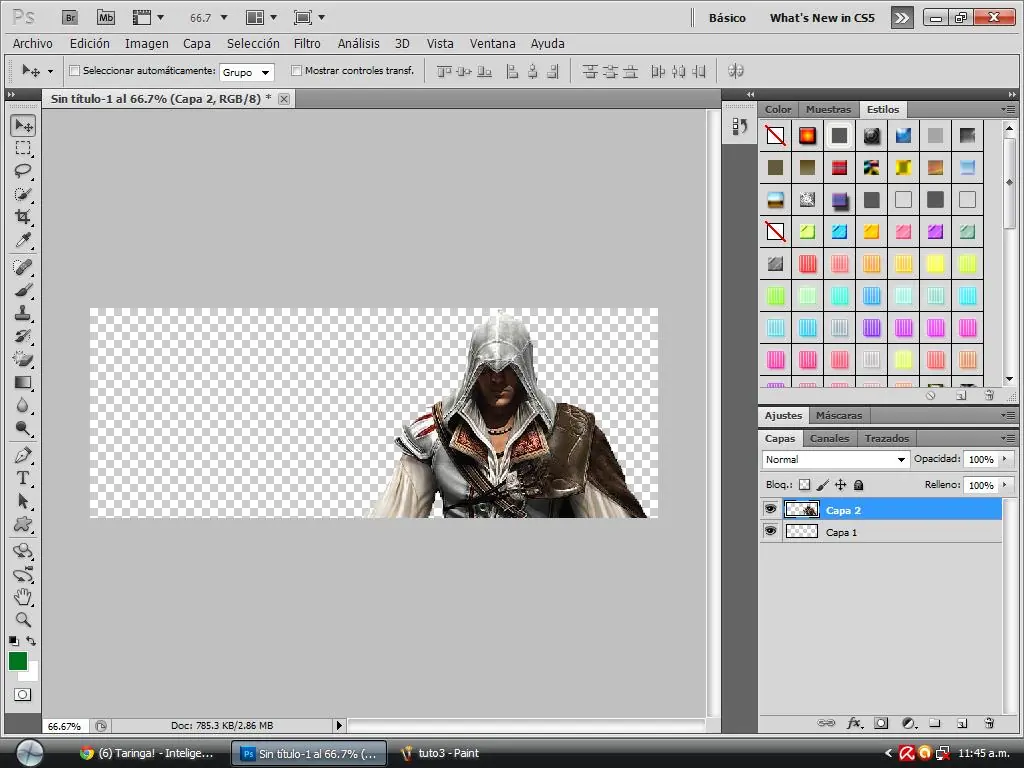Select the Hand tool

[x=24, y=597]
